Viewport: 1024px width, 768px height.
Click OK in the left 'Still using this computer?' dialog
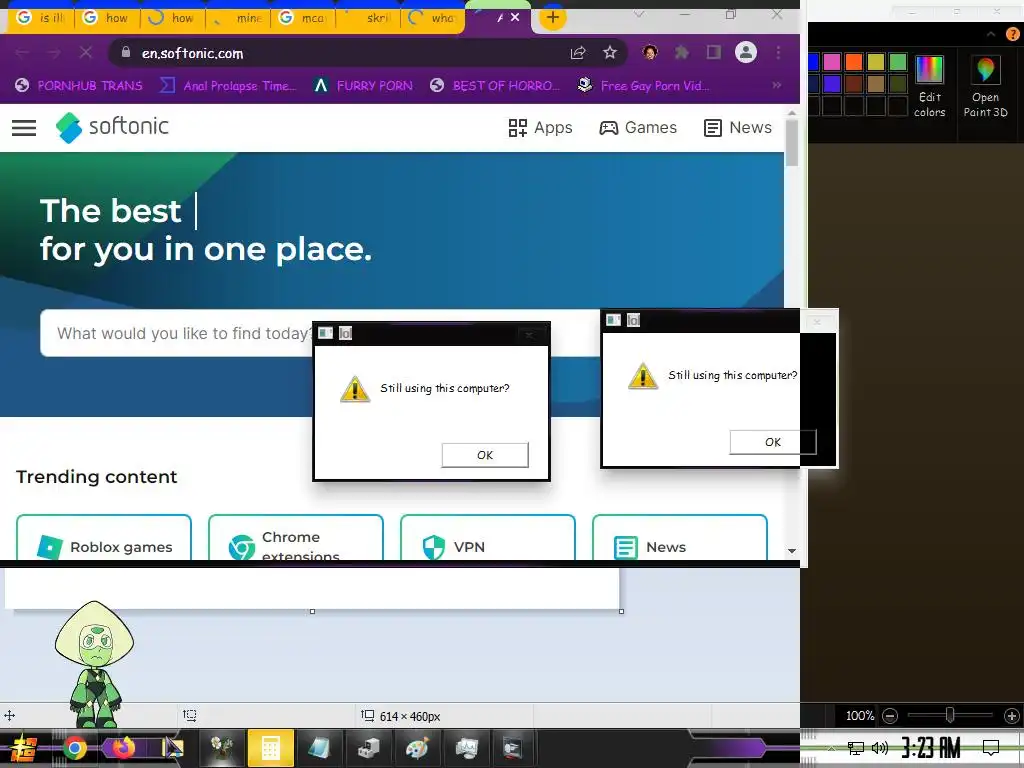(x=485, y=455)
